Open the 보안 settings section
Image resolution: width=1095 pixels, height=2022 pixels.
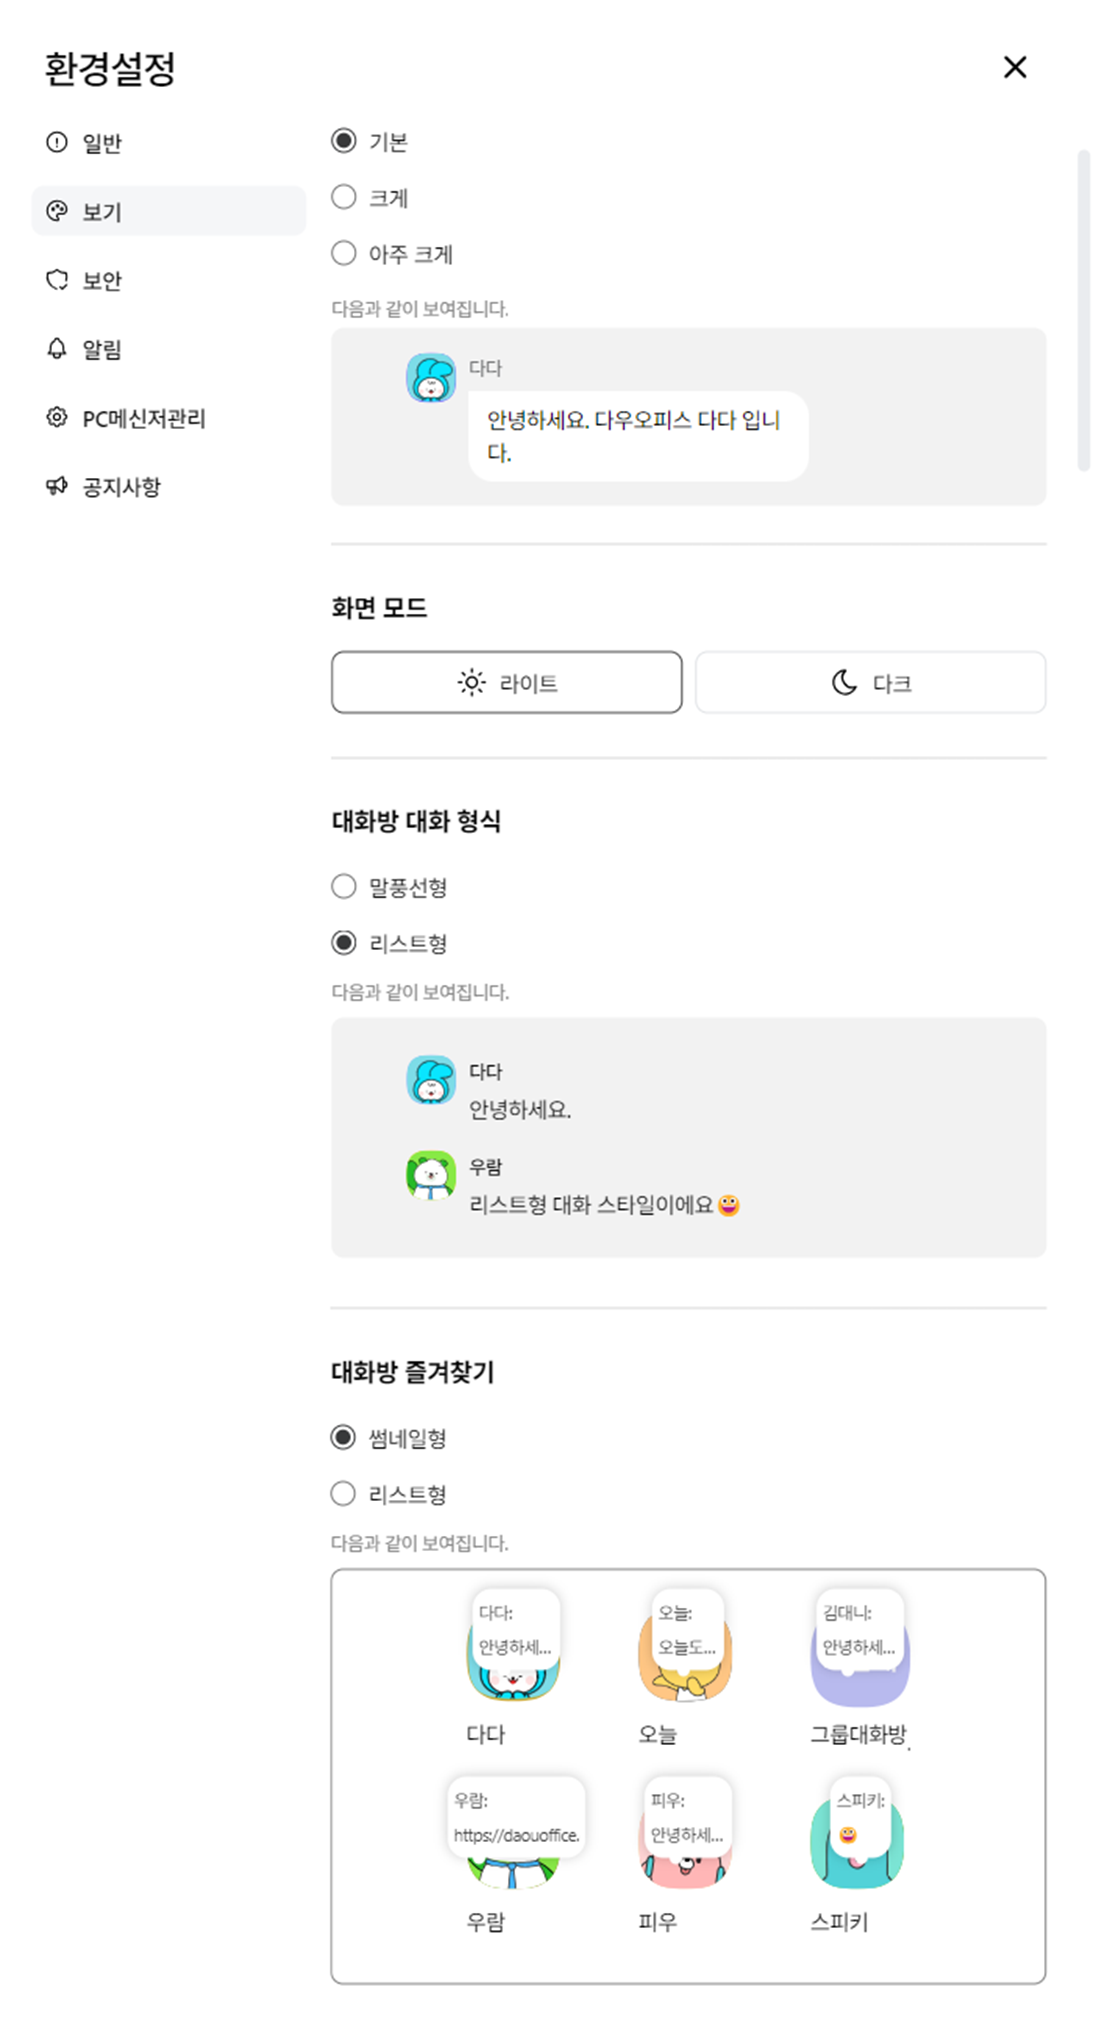[100, 281]
